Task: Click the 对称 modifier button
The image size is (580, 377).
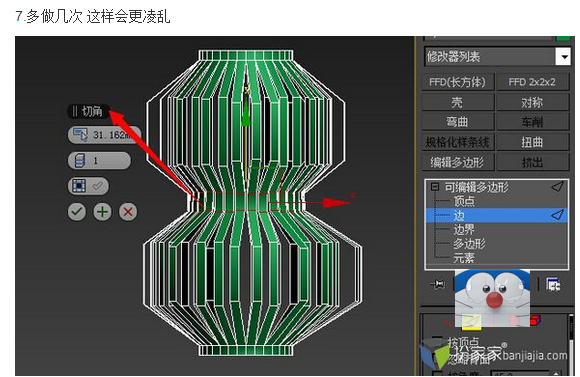Action: [532, 102]
